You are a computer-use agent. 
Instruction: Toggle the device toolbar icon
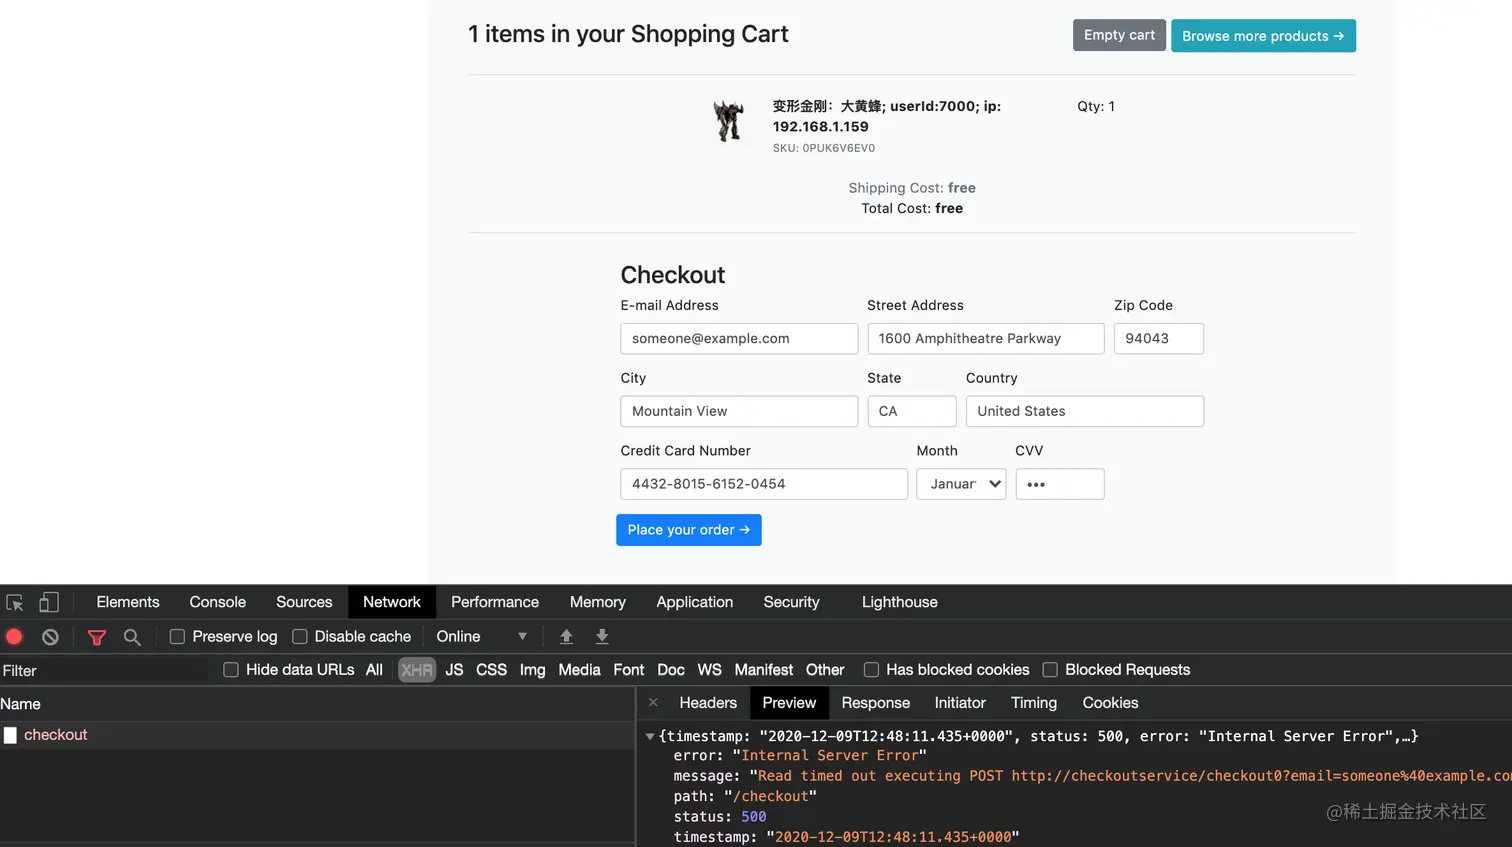[x=49, y=602]
